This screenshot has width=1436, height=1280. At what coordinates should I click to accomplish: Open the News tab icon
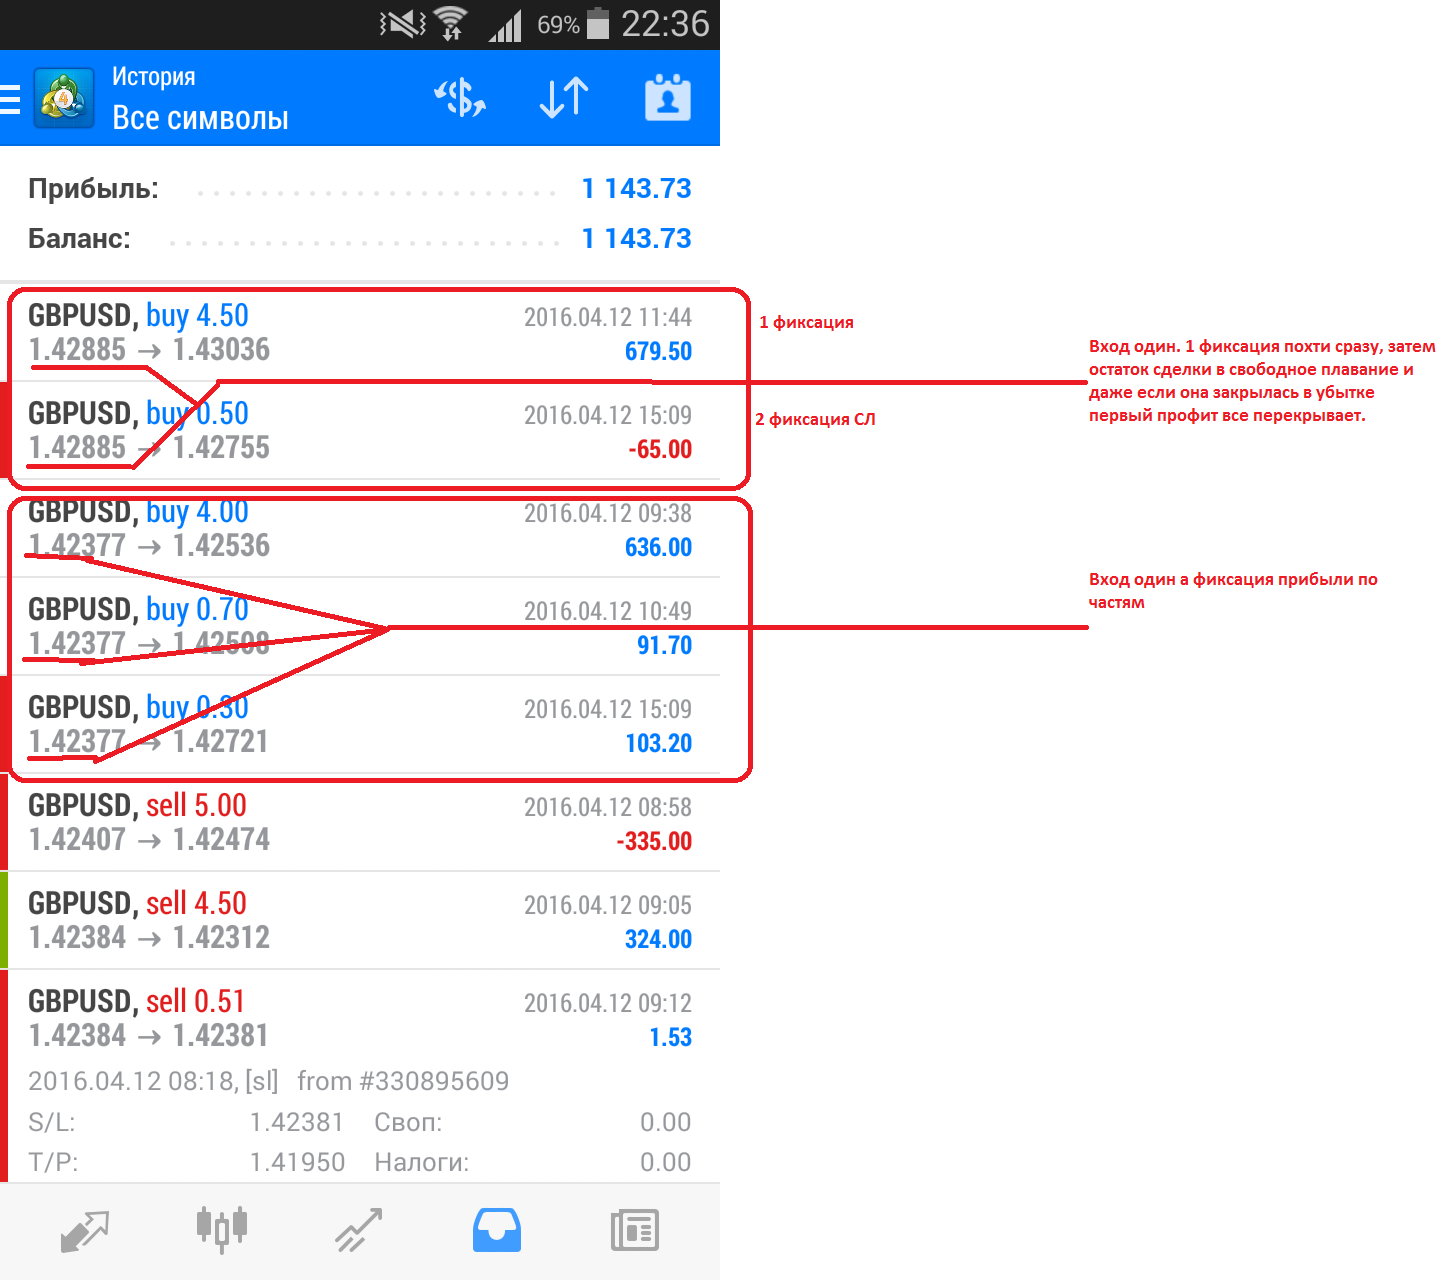tap(635, 1231)
